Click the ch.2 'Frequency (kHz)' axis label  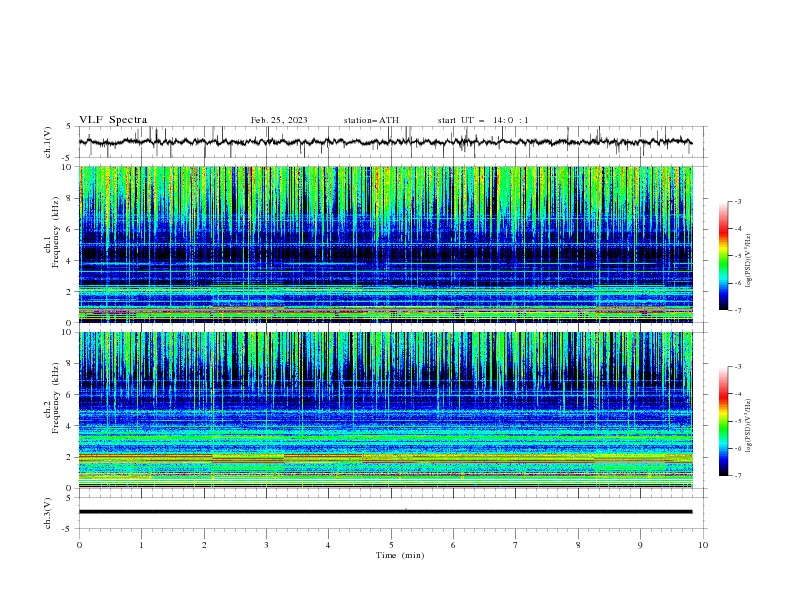[x=56, y=398]
